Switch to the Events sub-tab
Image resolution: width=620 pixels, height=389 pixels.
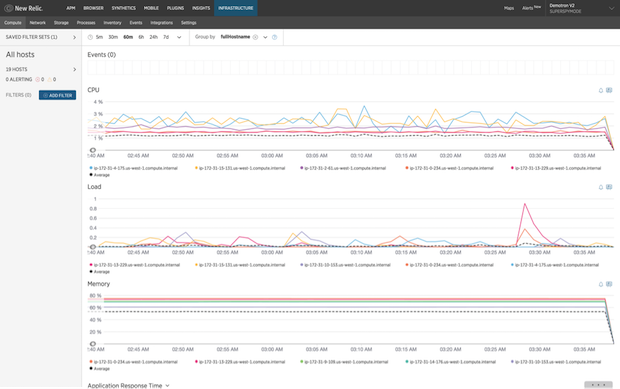point(136,23)
